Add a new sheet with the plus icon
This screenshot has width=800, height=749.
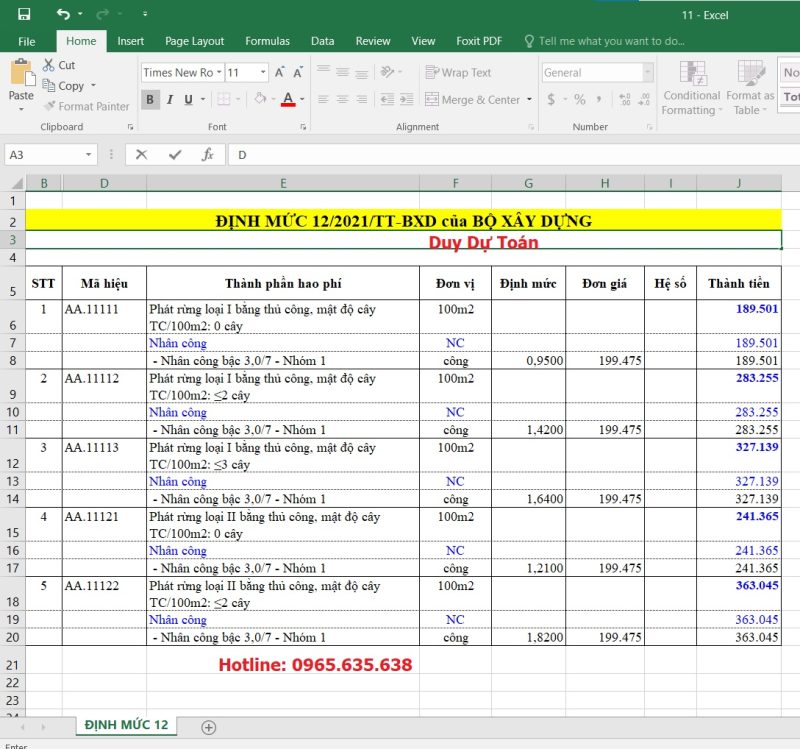coord(209,727)
